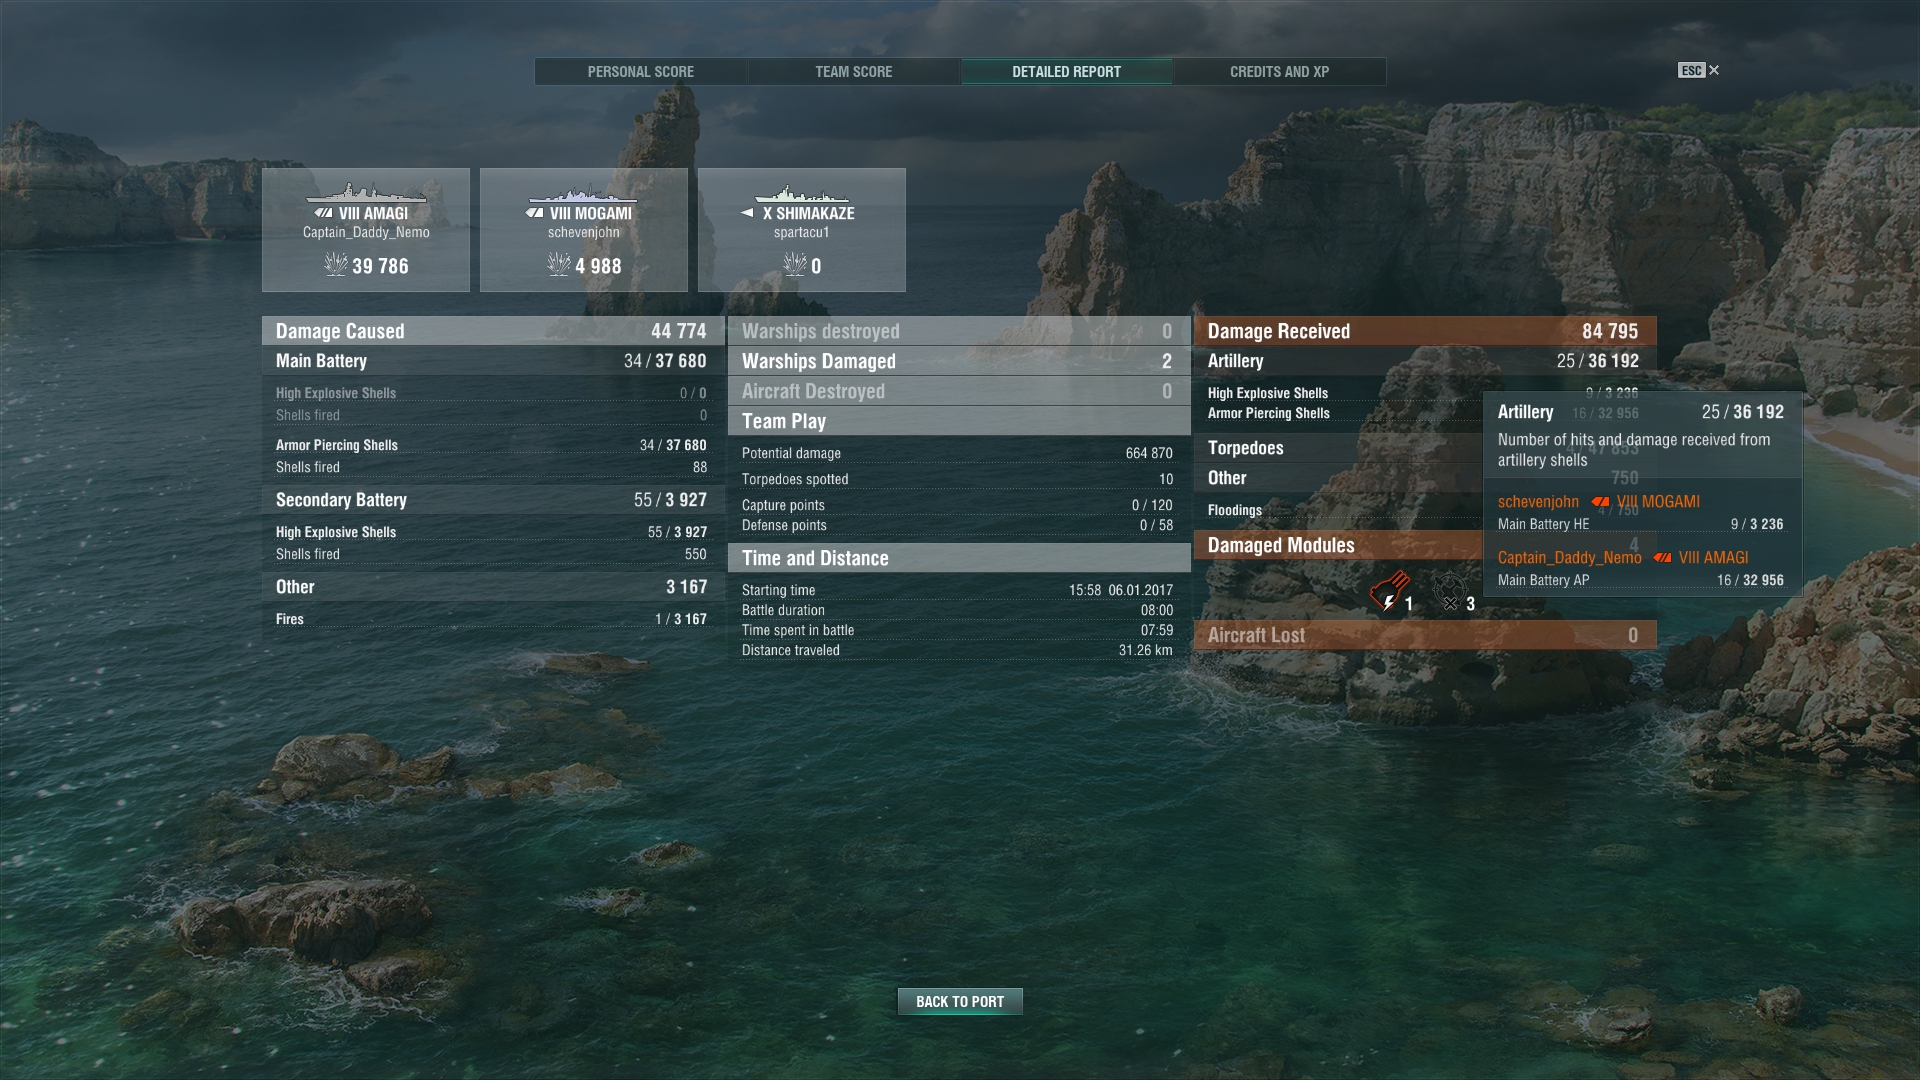The width and height of the screenshot is (1920, 1080).
Task: Select the spartacu1 Shimakaze card
Action: tap(802, 230)
